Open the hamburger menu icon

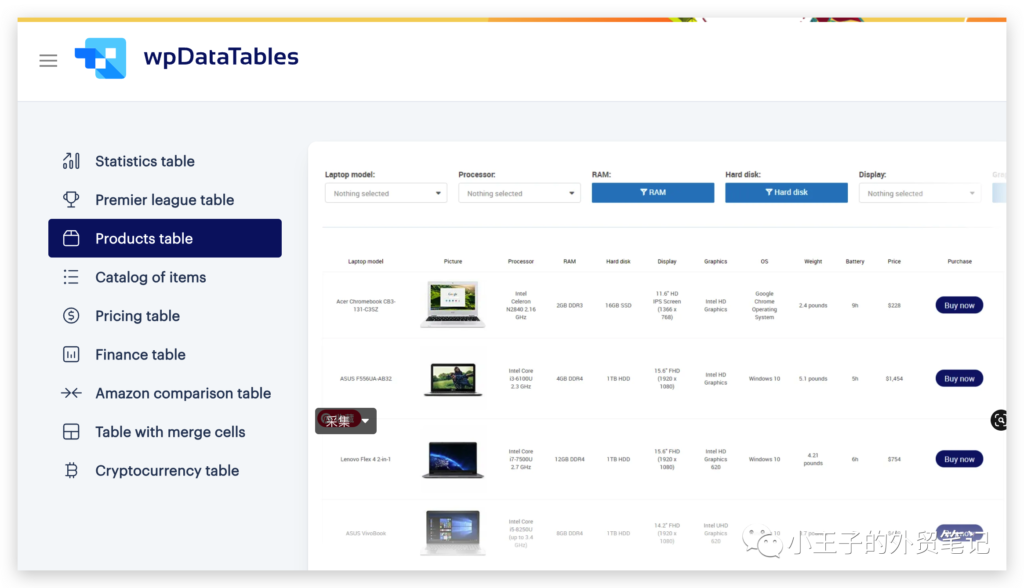click(48, 60)
